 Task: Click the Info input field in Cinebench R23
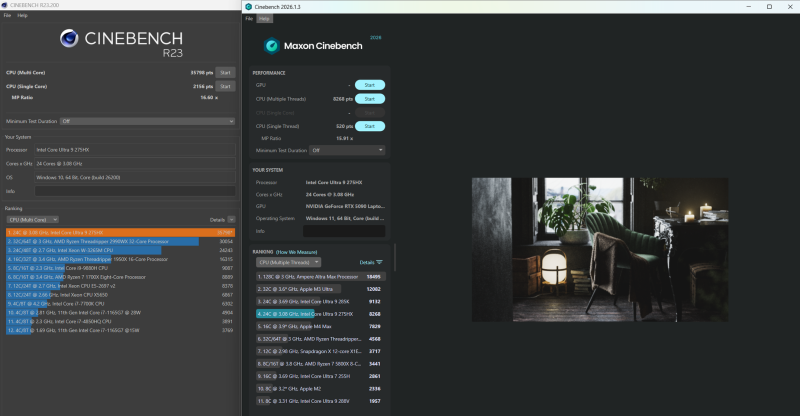(135, 191)
